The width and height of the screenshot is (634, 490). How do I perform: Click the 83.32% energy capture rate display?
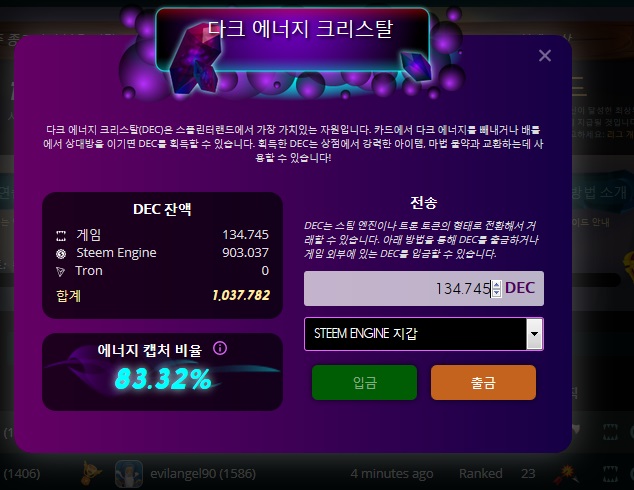pos(163,379)
